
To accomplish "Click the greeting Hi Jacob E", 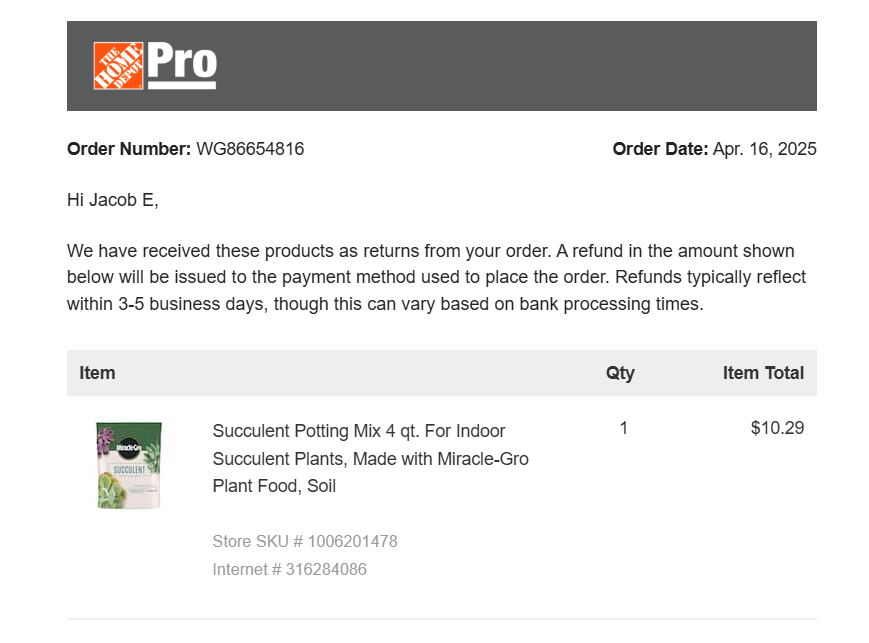I will point(113,200).
